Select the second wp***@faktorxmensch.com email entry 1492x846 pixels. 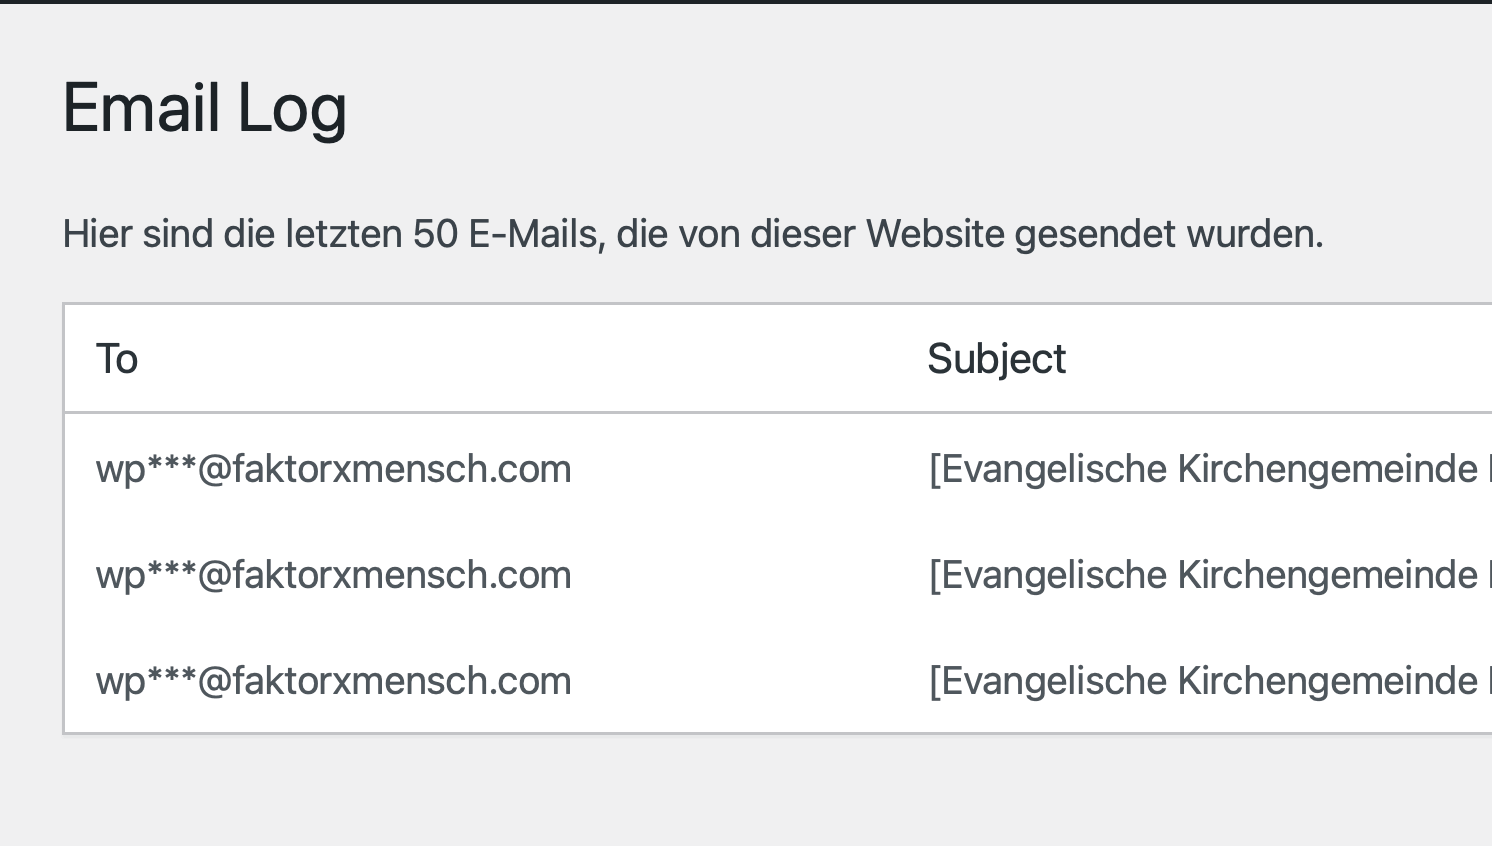334,574
